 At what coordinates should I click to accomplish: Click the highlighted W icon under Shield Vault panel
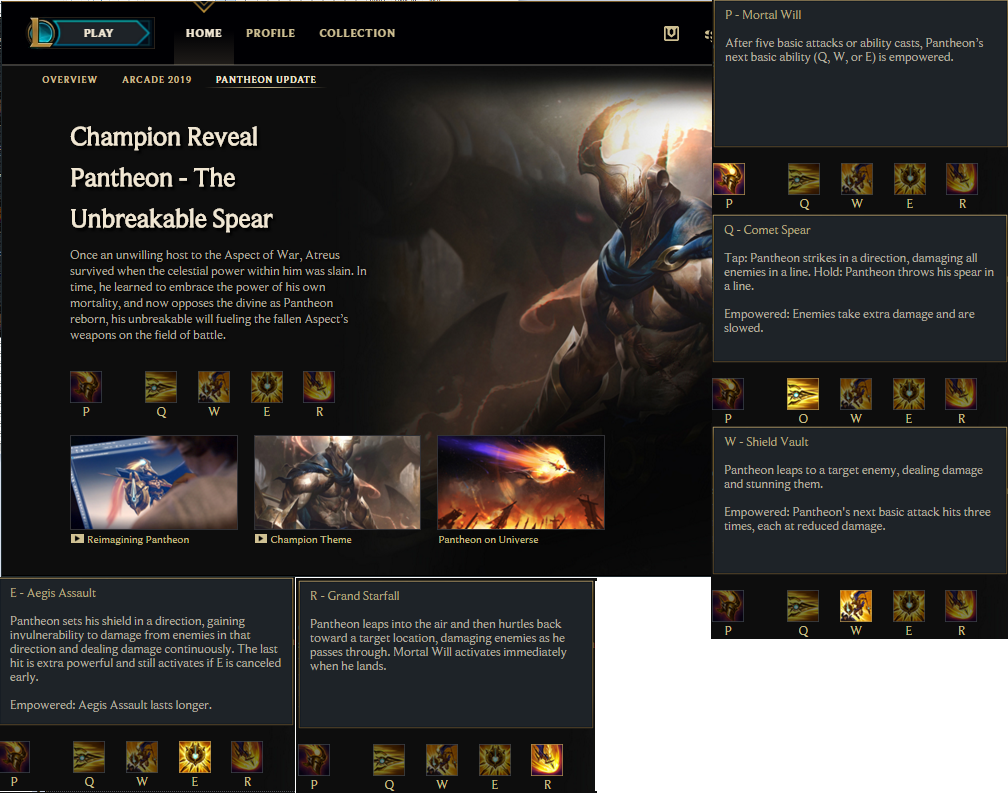(x=856, y=606)
